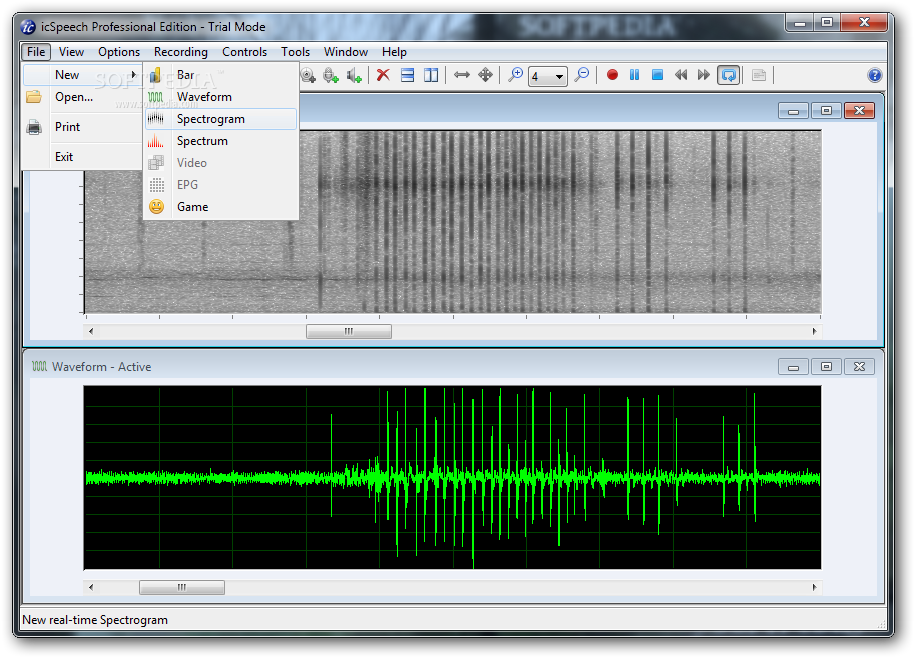This screenshot has width=915, height=658.
Task: Click waveform scrollbar thumb
Action: click(181, 587)
